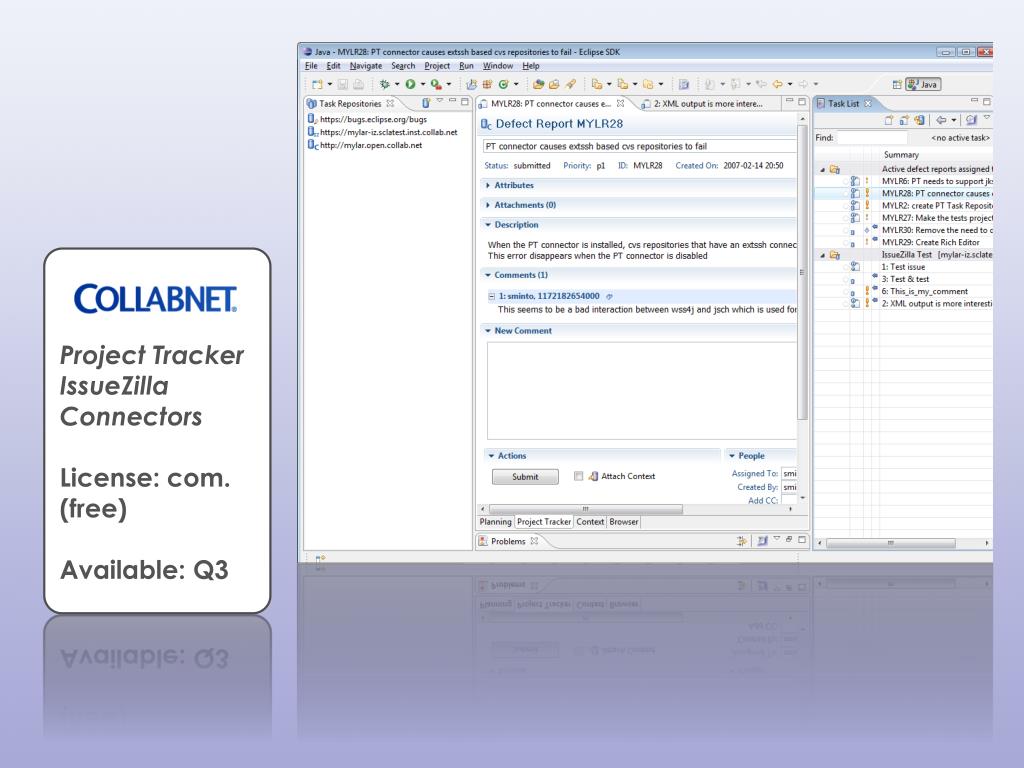Image resolution: width=1024 pixels, height=768 pixels.
Task: Toggle activation circle for MYLR6 task
Action: (x=845, y=182)
